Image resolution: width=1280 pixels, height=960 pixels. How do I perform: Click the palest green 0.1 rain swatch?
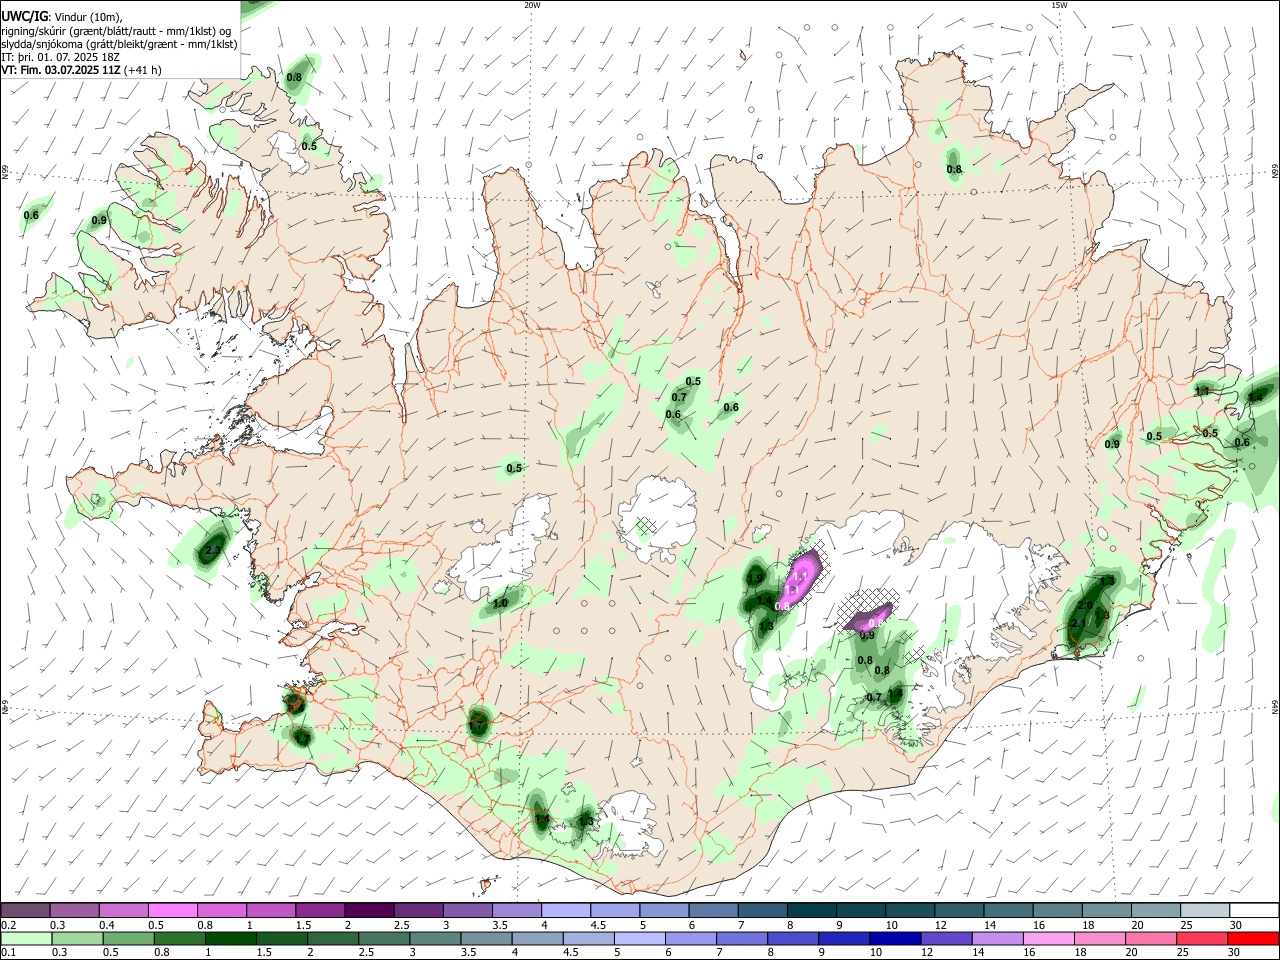point(27,938)
